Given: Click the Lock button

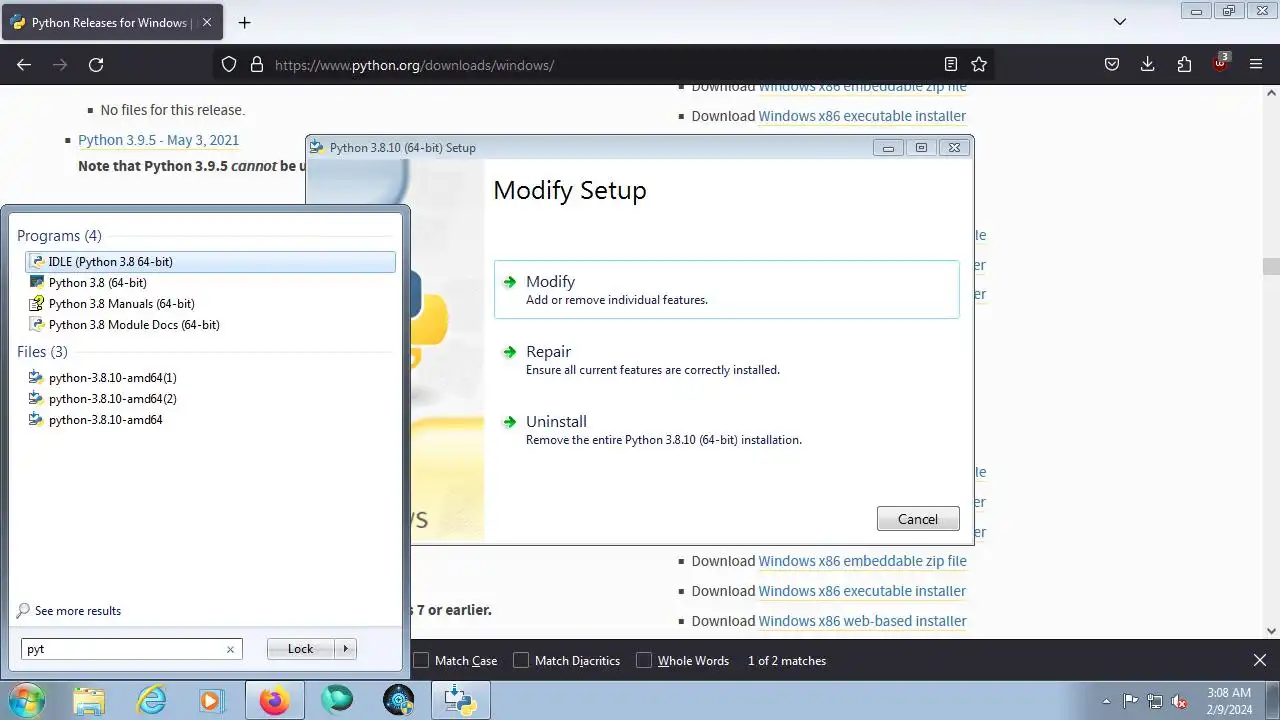Looking at the screenshot, I should coord(300,649).
